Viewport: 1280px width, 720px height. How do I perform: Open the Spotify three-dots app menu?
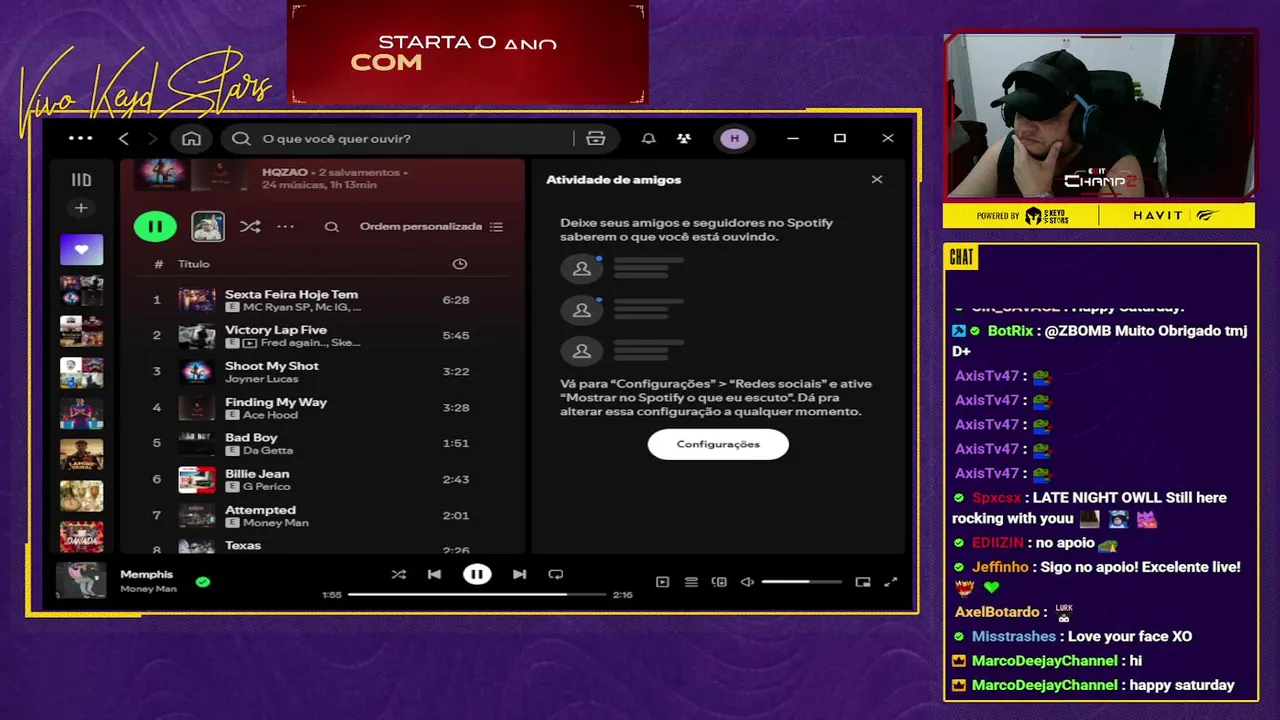80,138
